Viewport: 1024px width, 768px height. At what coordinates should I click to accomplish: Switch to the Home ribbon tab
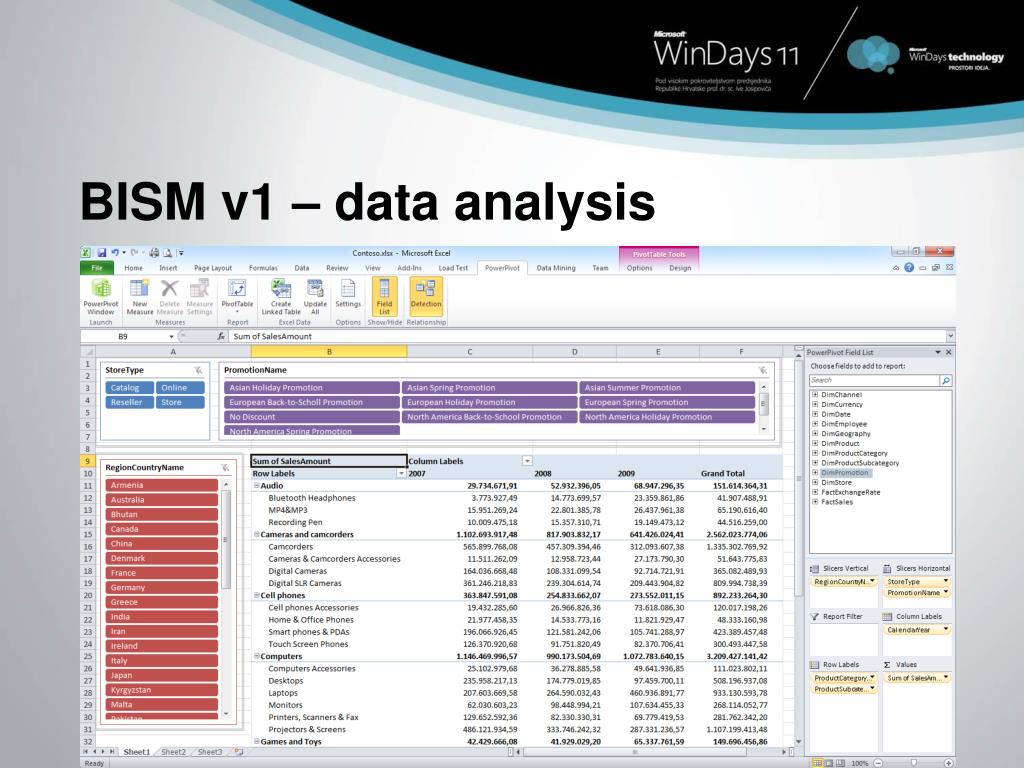(133, 268)
